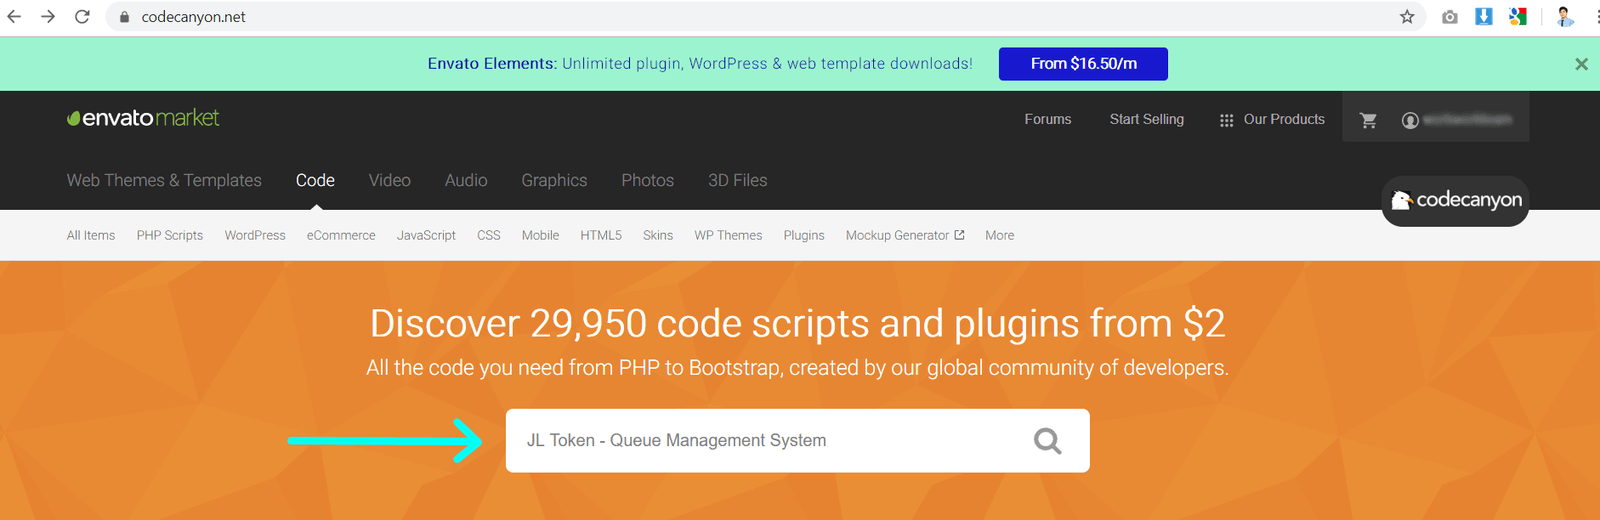
Task: Switch to the Audio tab
Action: (466, 180)
